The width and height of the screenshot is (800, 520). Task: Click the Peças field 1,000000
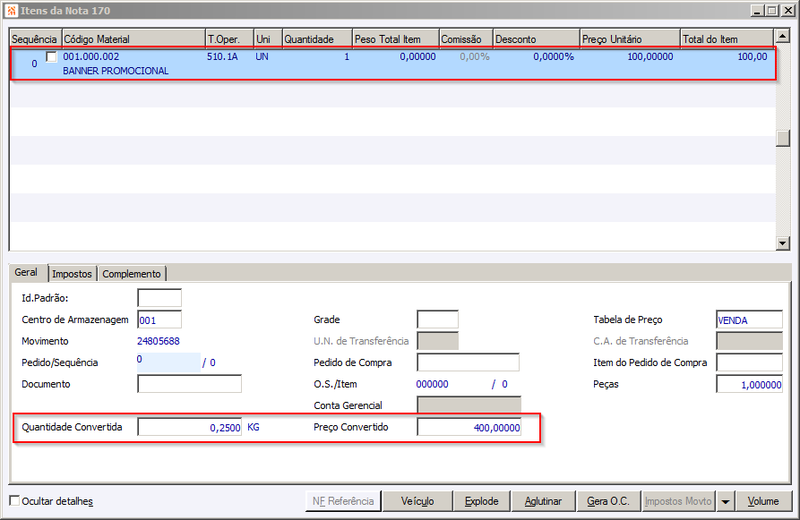tap(749, 384)
